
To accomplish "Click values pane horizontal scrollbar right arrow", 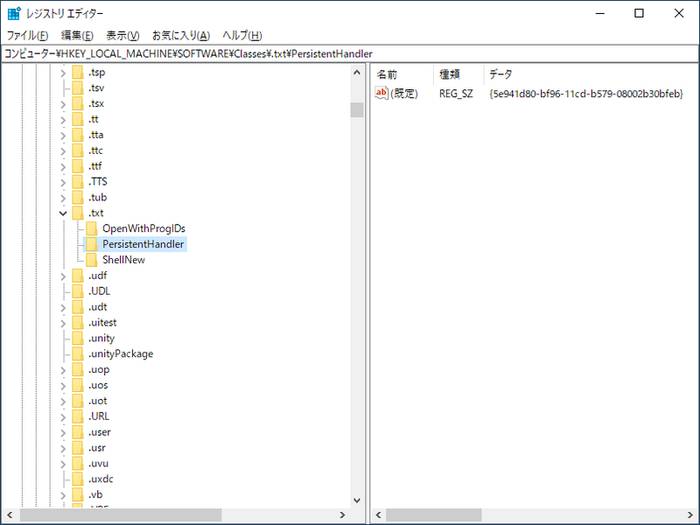I will click(691, 515).
